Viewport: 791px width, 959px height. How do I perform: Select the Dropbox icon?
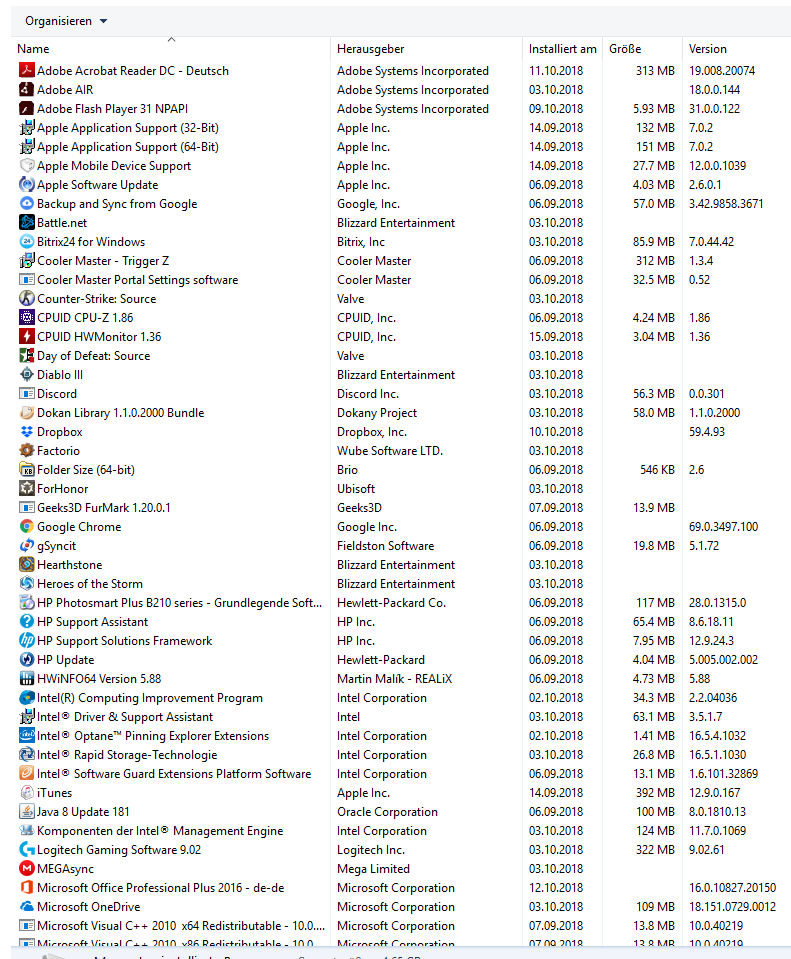26,431
